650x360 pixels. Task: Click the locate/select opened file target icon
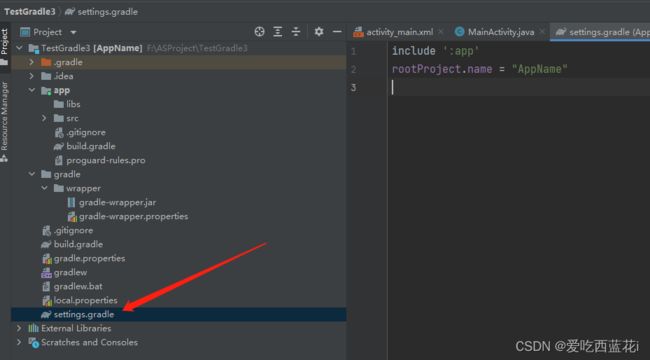point(260,32)
